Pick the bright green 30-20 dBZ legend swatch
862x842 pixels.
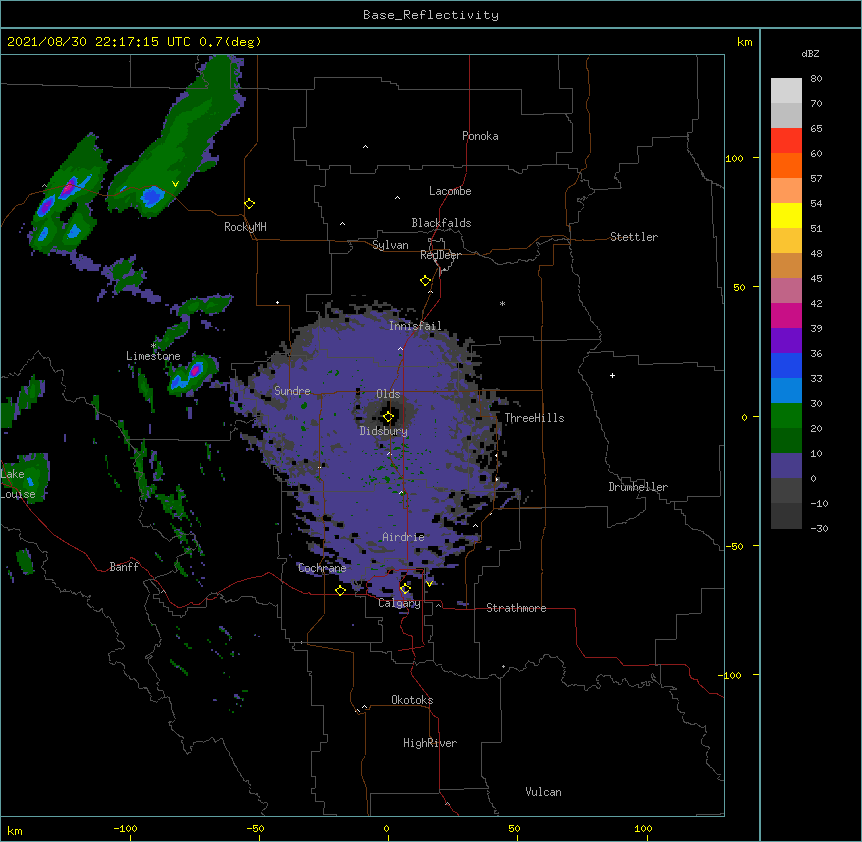click(x=786, y=416)
